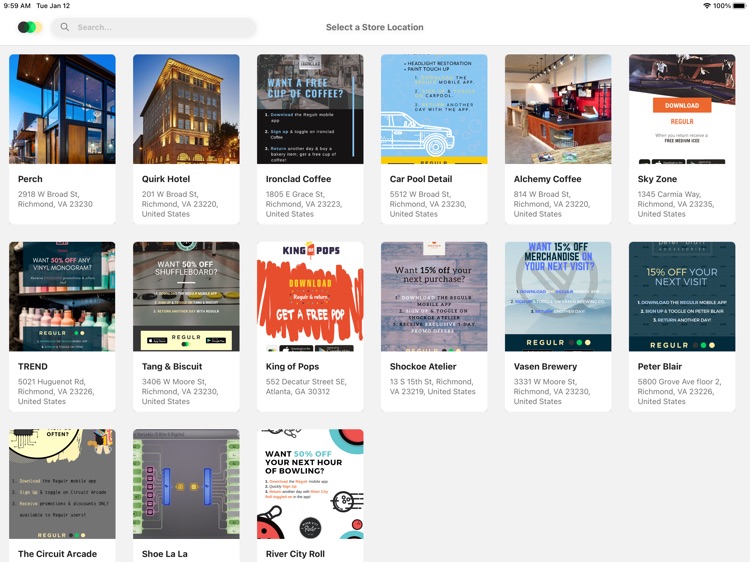Image resolution: width=750 pixels, height=562 pixels.
Task: Open the TREND vinyl monogram image
Action: 62,297
